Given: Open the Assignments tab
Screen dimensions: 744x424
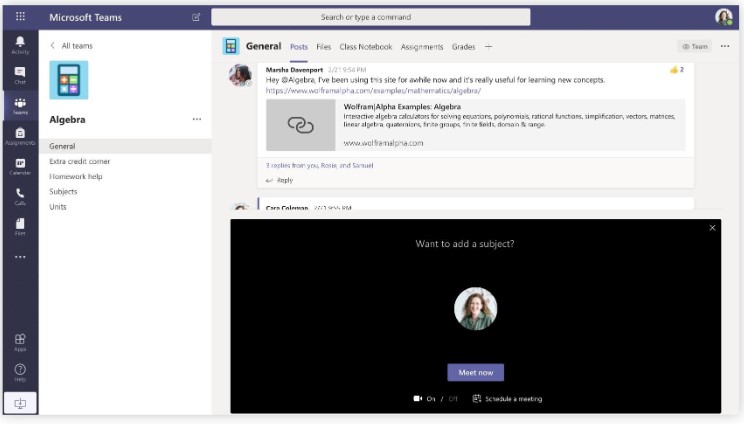Looking at the screenshot, I should click(x=422, y=47).
